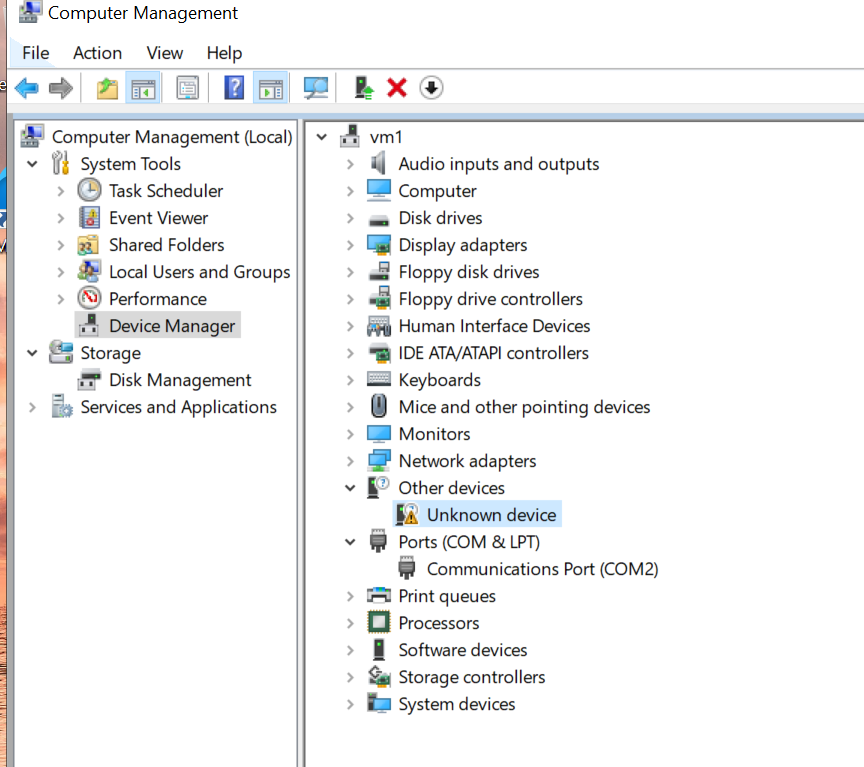Select the Other devices label
Image resolution: width=864 pixels, height=767 pixels.
451,488
